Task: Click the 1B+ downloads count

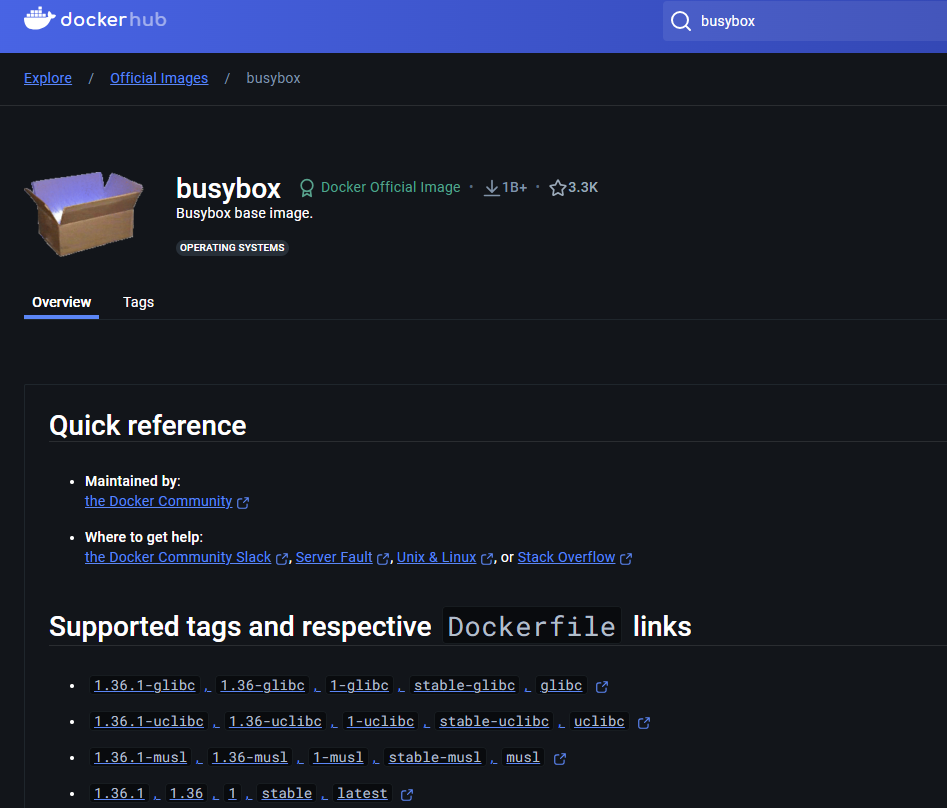Action: [515, 188]
